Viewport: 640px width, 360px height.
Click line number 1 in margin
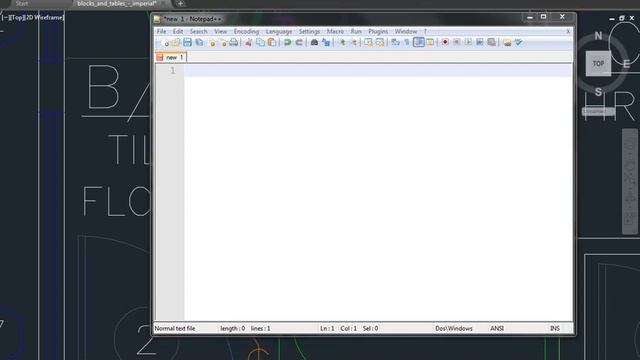[173, 71]
